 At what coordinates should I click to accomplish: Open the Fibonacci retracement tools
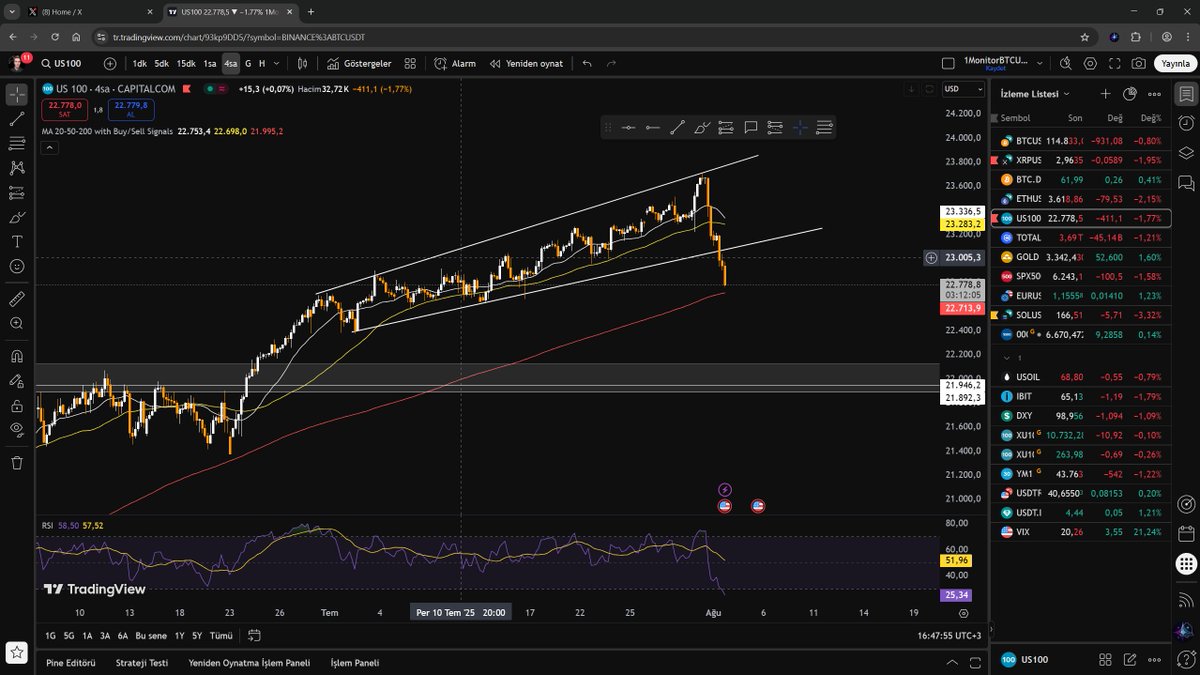point(17,144)
